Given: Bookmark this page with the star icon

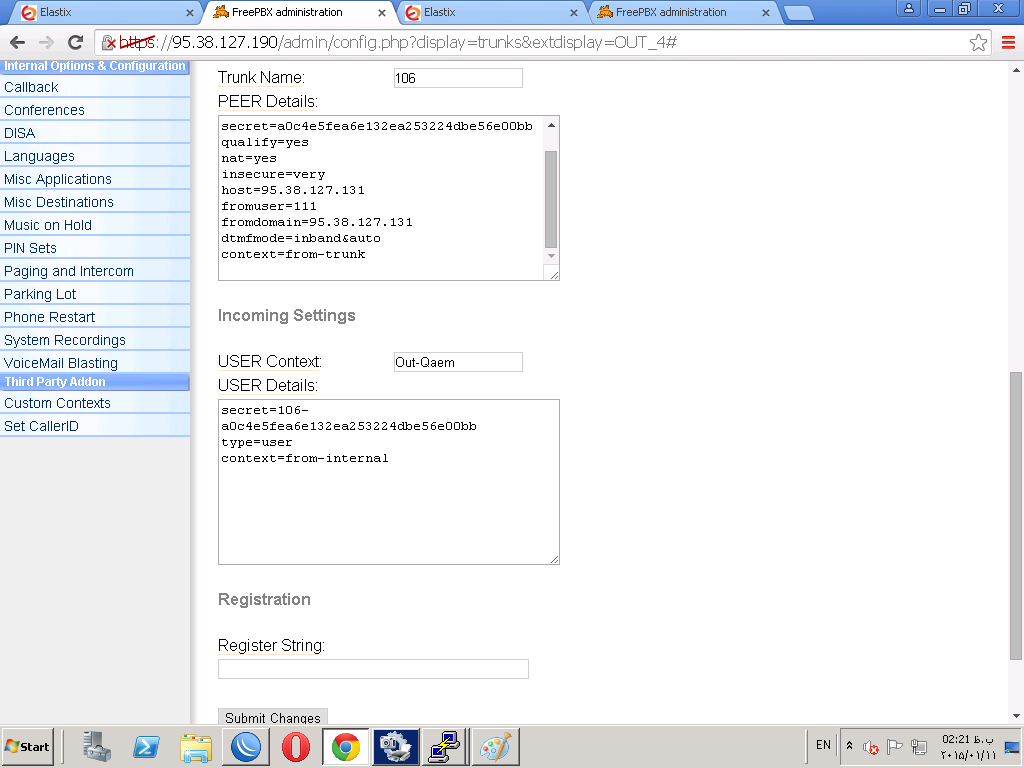Looking at the screenshot, I should point(979,43).
